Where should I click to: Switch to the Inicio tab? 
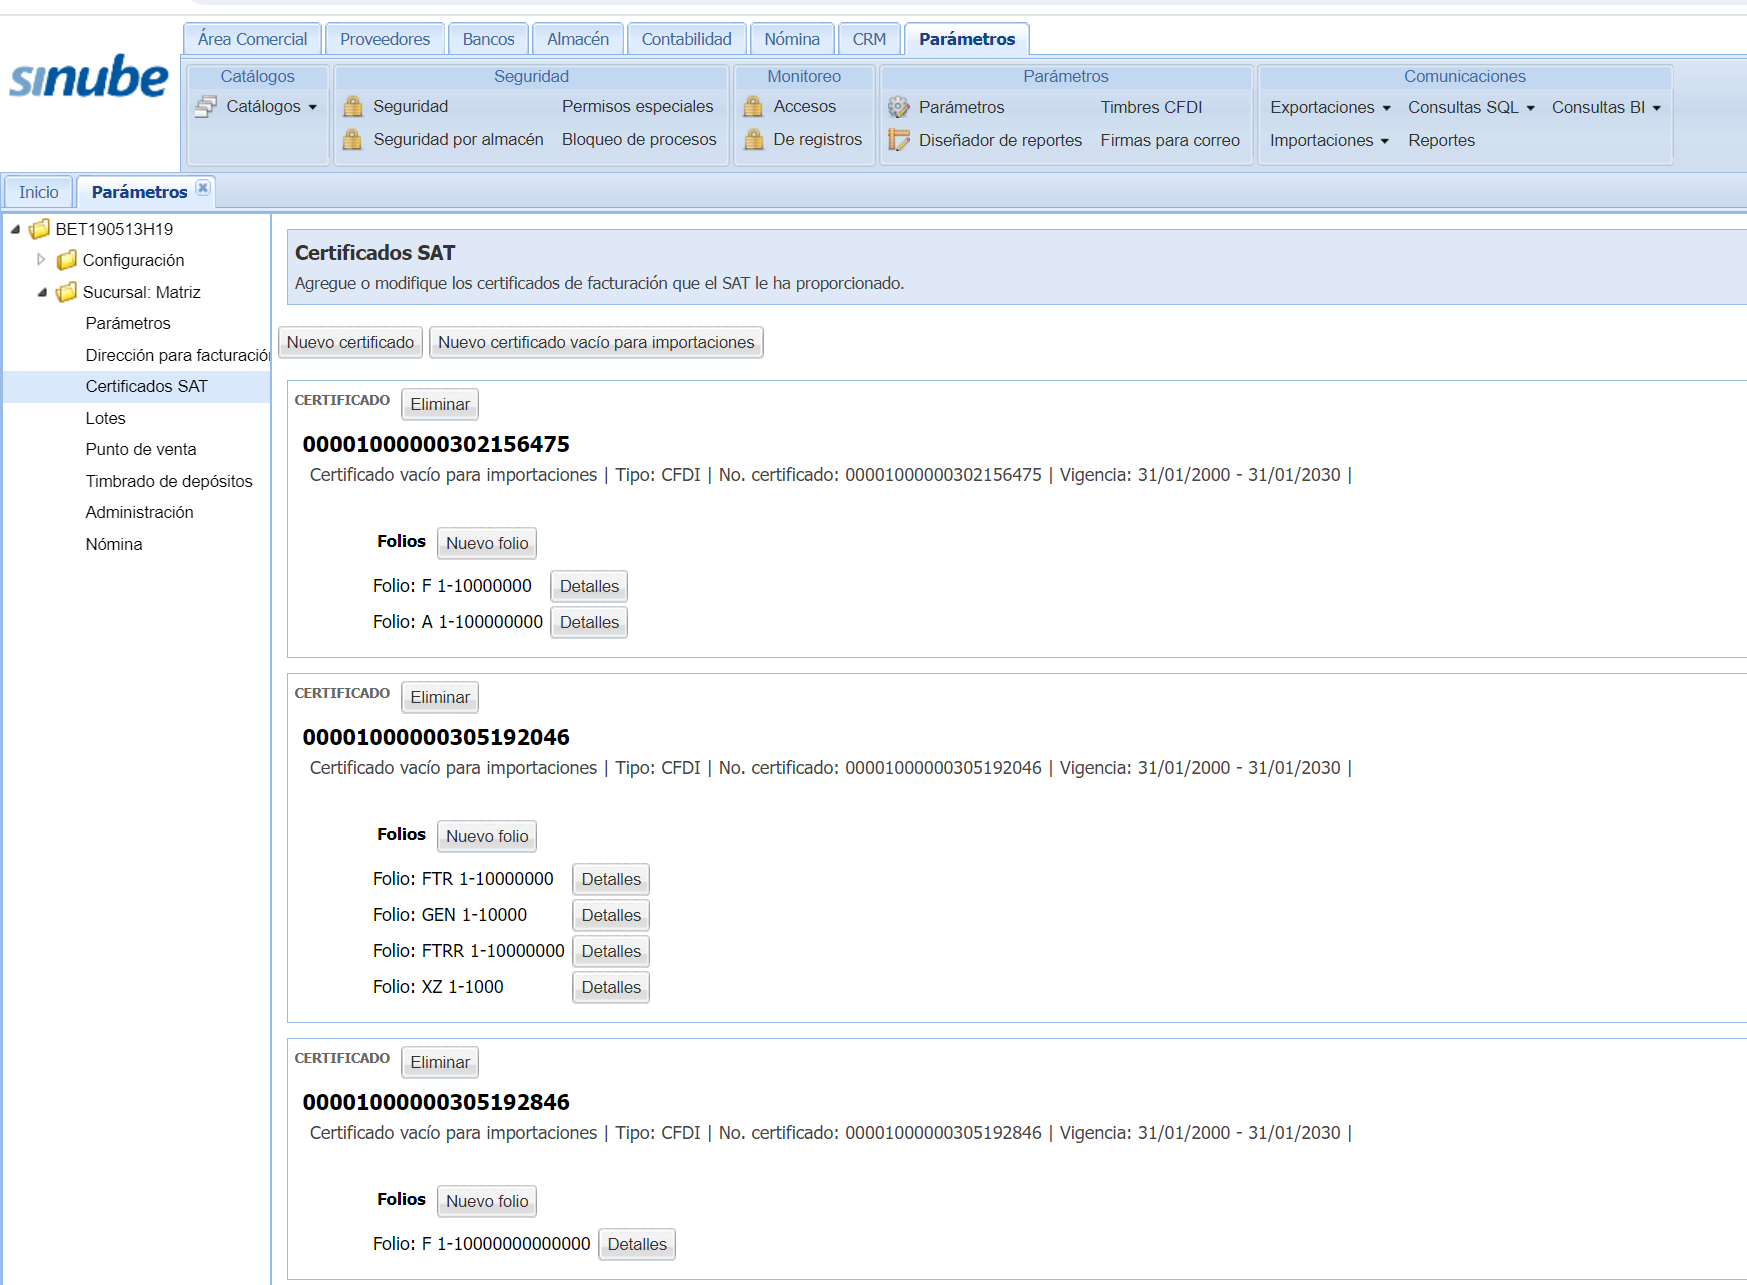pos(39,192)
